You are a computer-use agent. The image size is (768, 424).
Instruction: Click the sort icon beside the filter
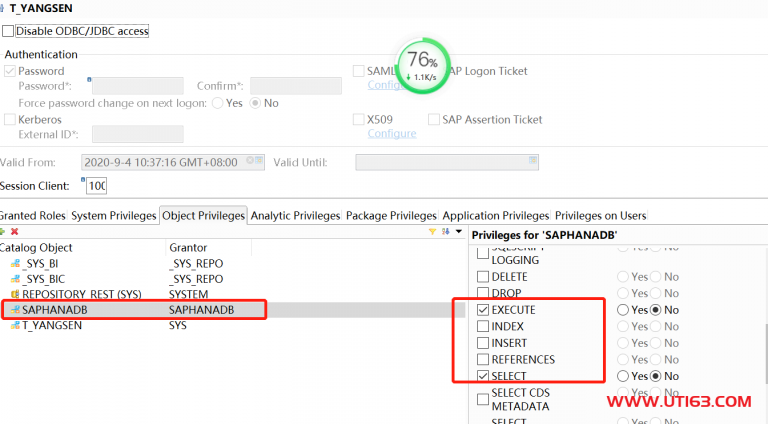tap(444, 231)
